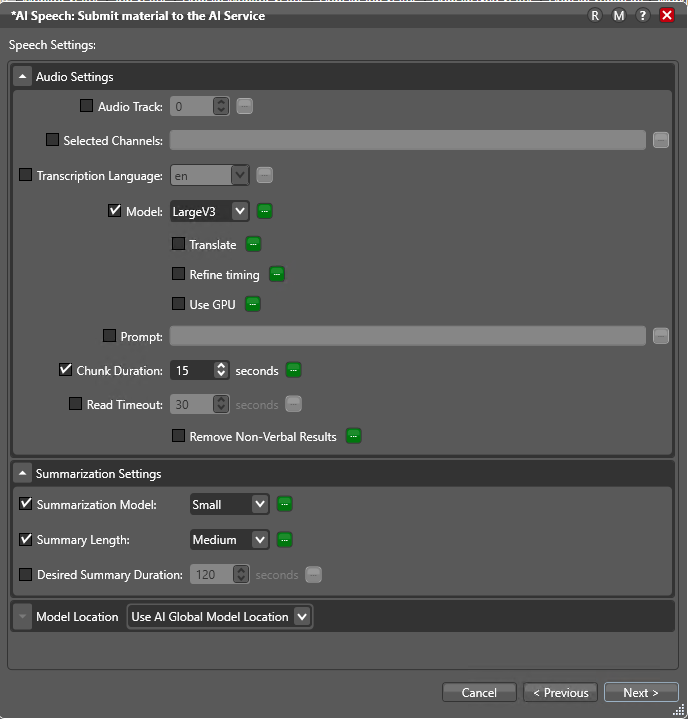688x719 pixels.
Task: Click green indicator beside Refine timing
Action: tap(277, 274)
